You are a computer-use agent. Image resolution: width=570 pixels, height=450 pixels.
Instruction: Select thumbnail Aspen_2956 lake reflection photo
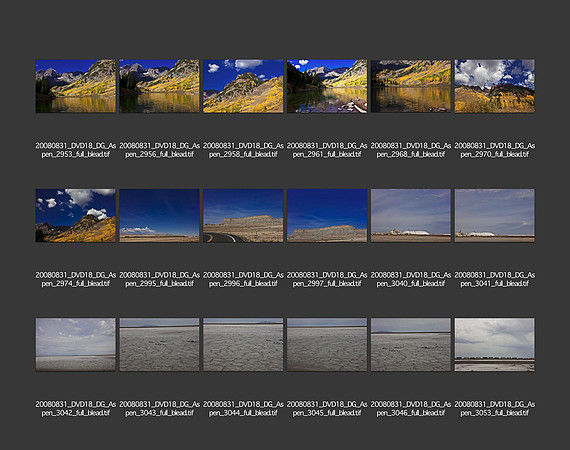160,86
